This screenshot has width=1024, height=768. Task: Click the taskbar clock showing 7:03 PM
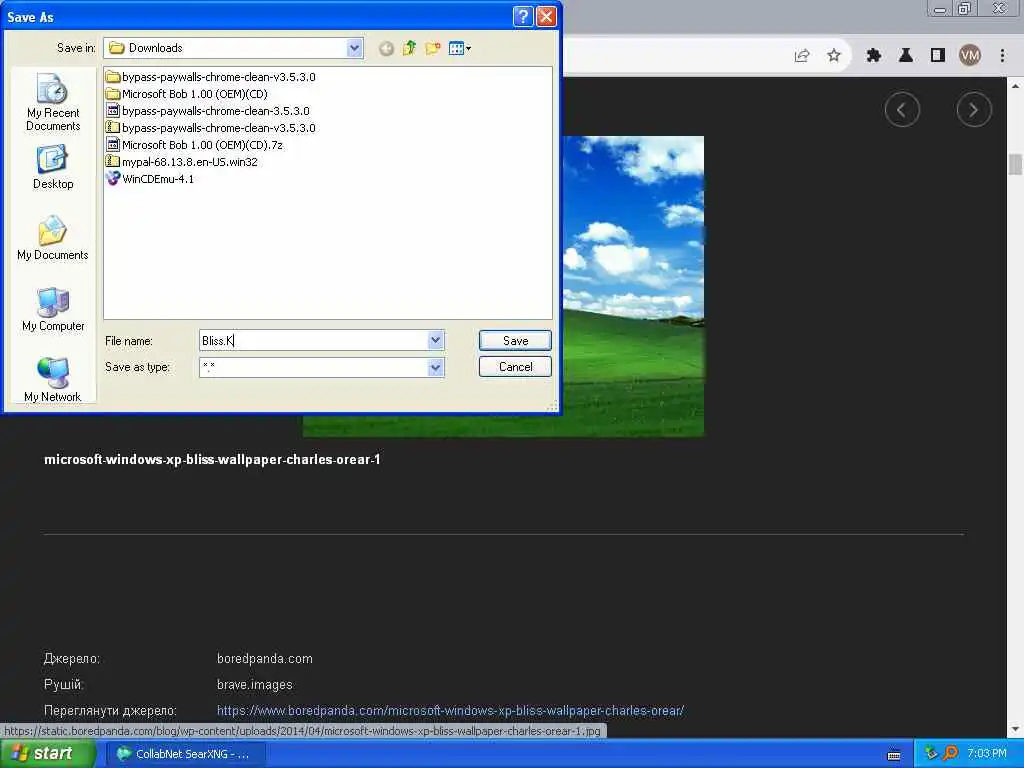987,754
